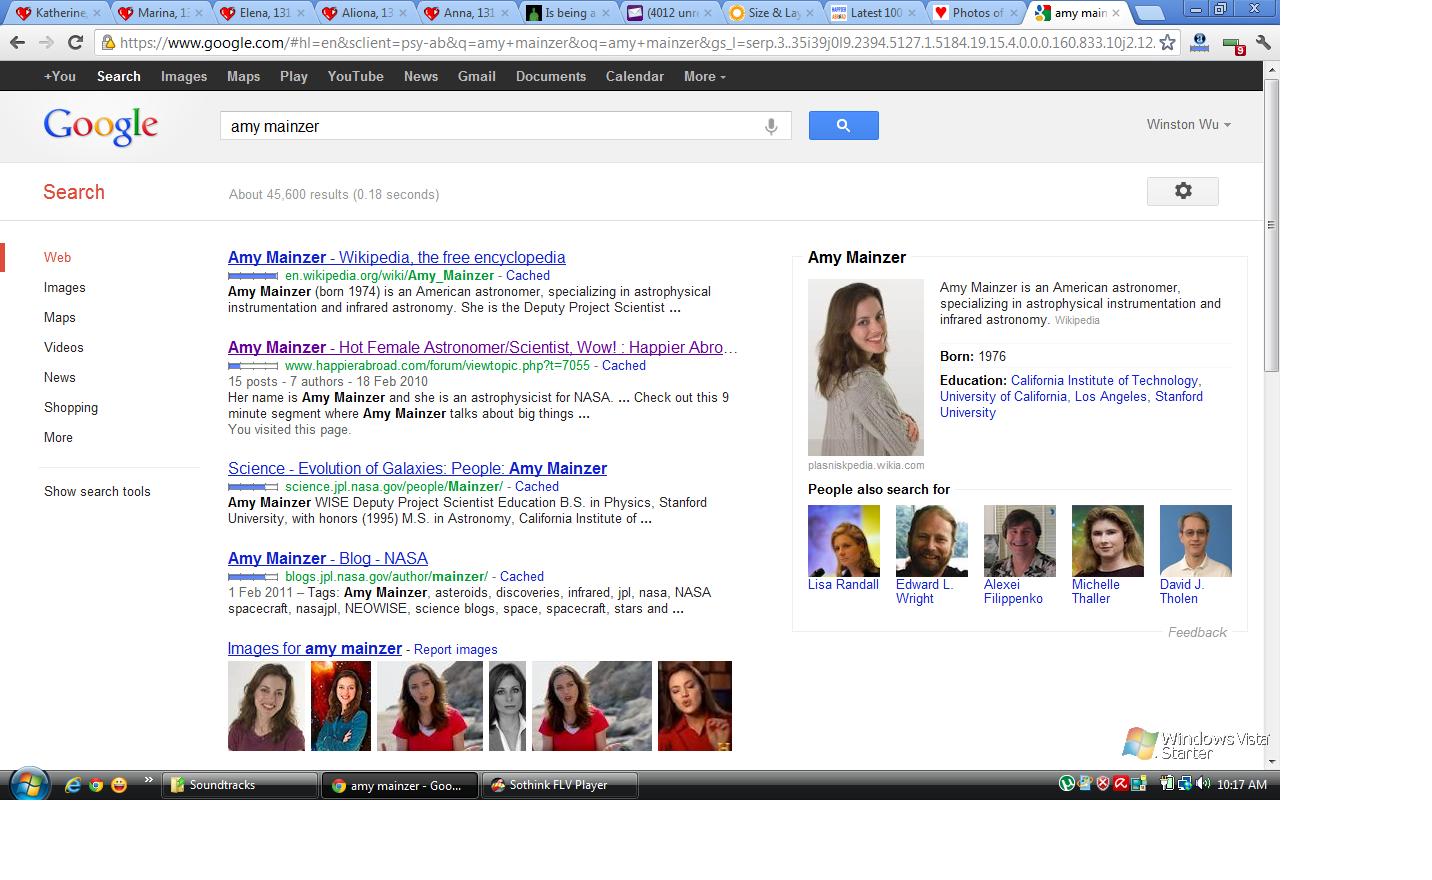Viewport: 1432px width, 880px height.
Task: Click Cached next to the en.wikipedia.org result
Action: [528, 275]
